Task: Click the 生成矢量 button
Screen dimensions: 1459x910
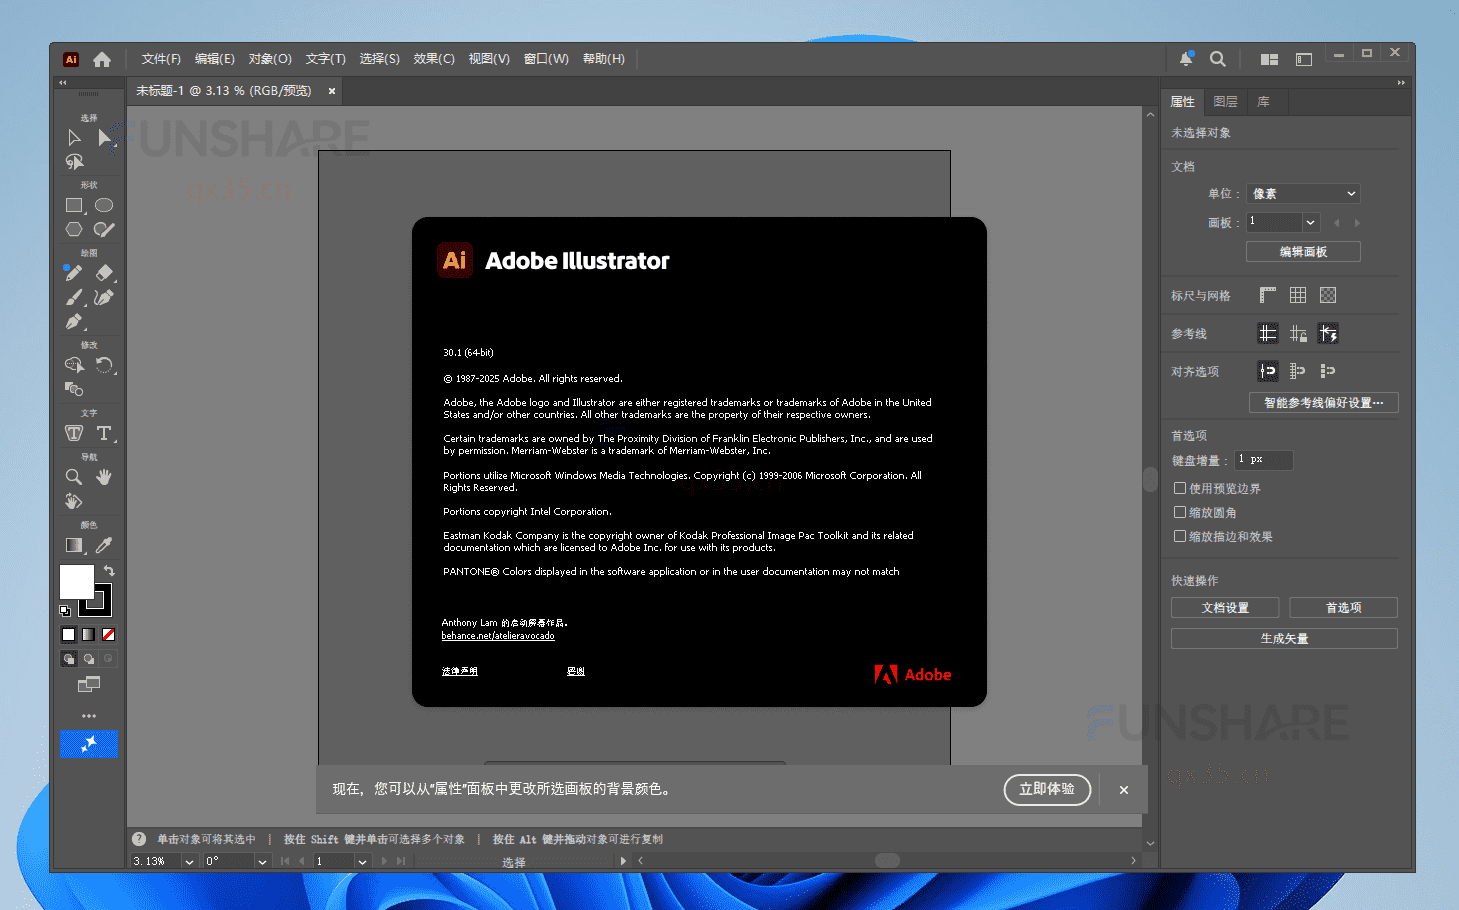Action: (1284, 639)
